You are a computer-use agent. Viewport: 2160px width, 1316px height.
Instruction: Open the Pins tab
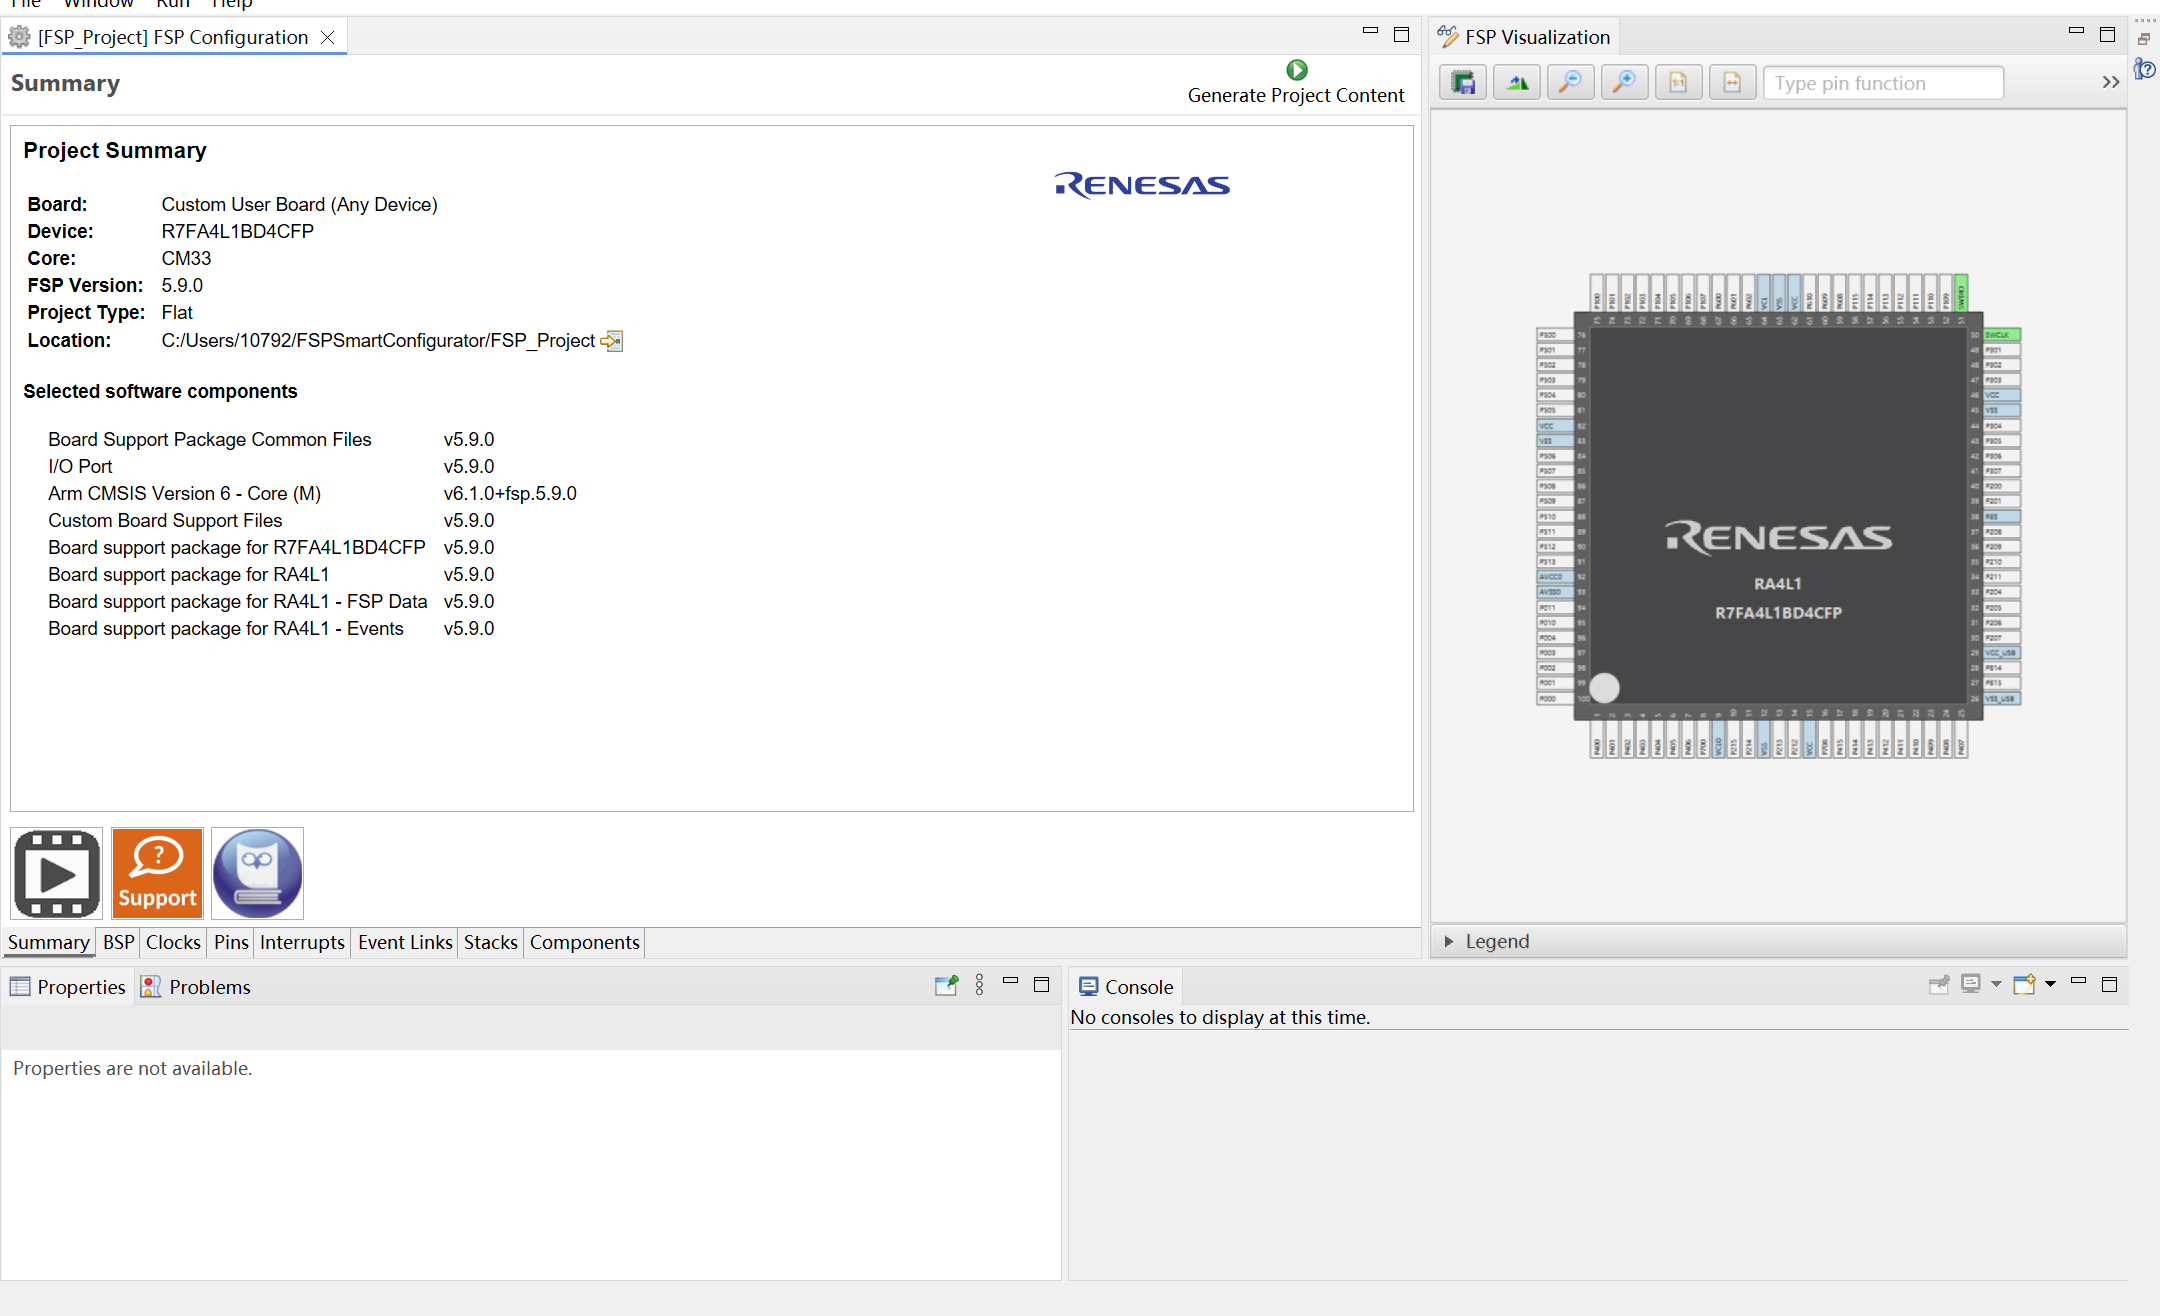(231, 942)
